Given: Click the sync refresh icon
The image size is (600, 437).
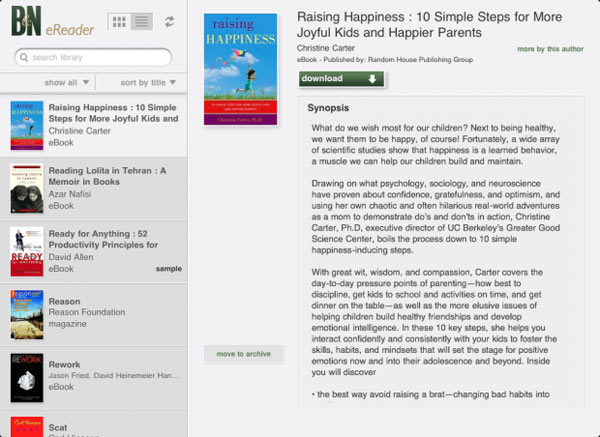Looking at the screenshot, I should (169, 21).
